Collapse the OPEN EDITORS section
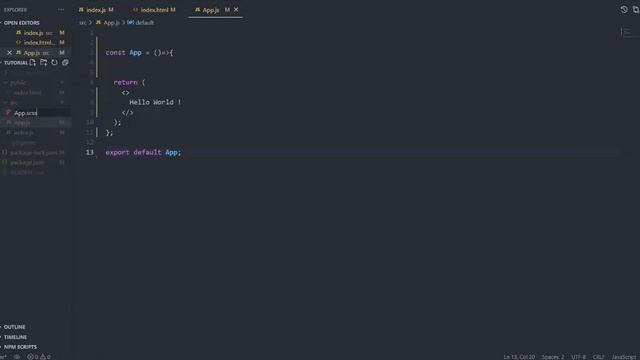The width and height of the screenshot is (640, 360). (21, 23)
